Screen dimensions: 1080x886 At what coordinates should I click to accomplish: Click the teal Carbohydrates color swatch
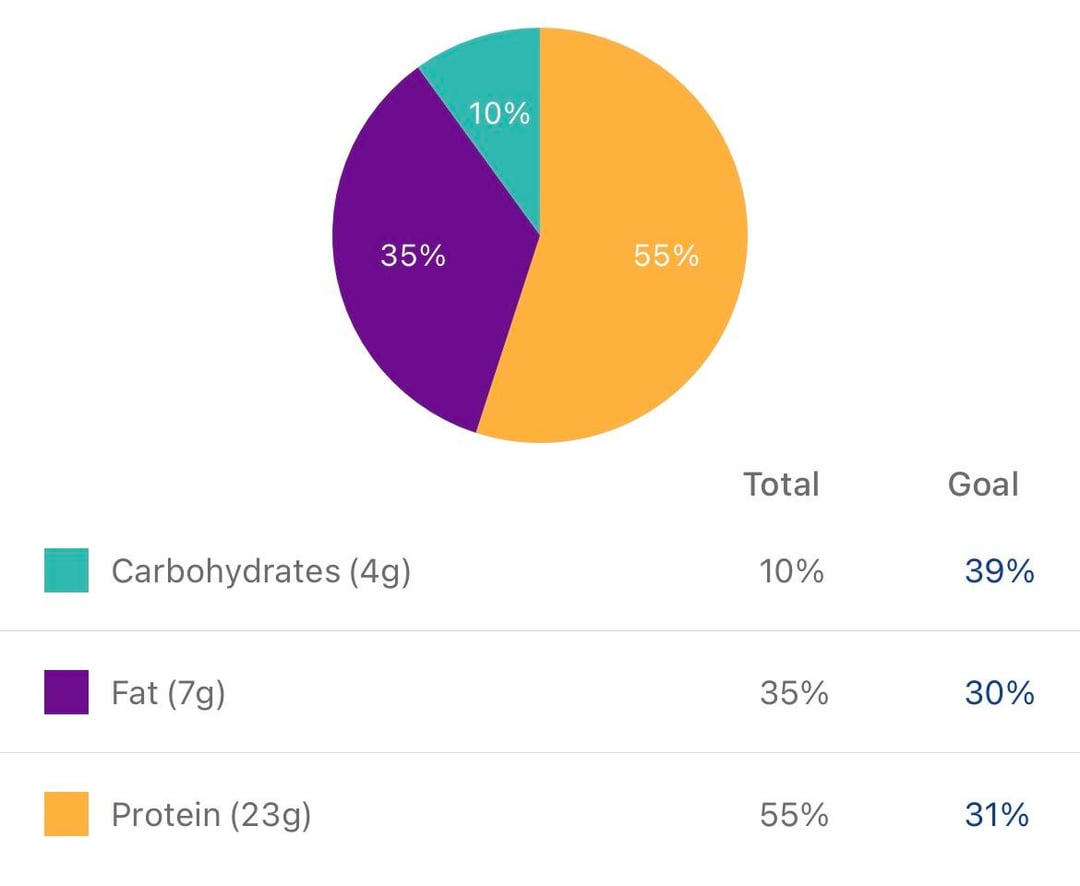tap(66, 570)
